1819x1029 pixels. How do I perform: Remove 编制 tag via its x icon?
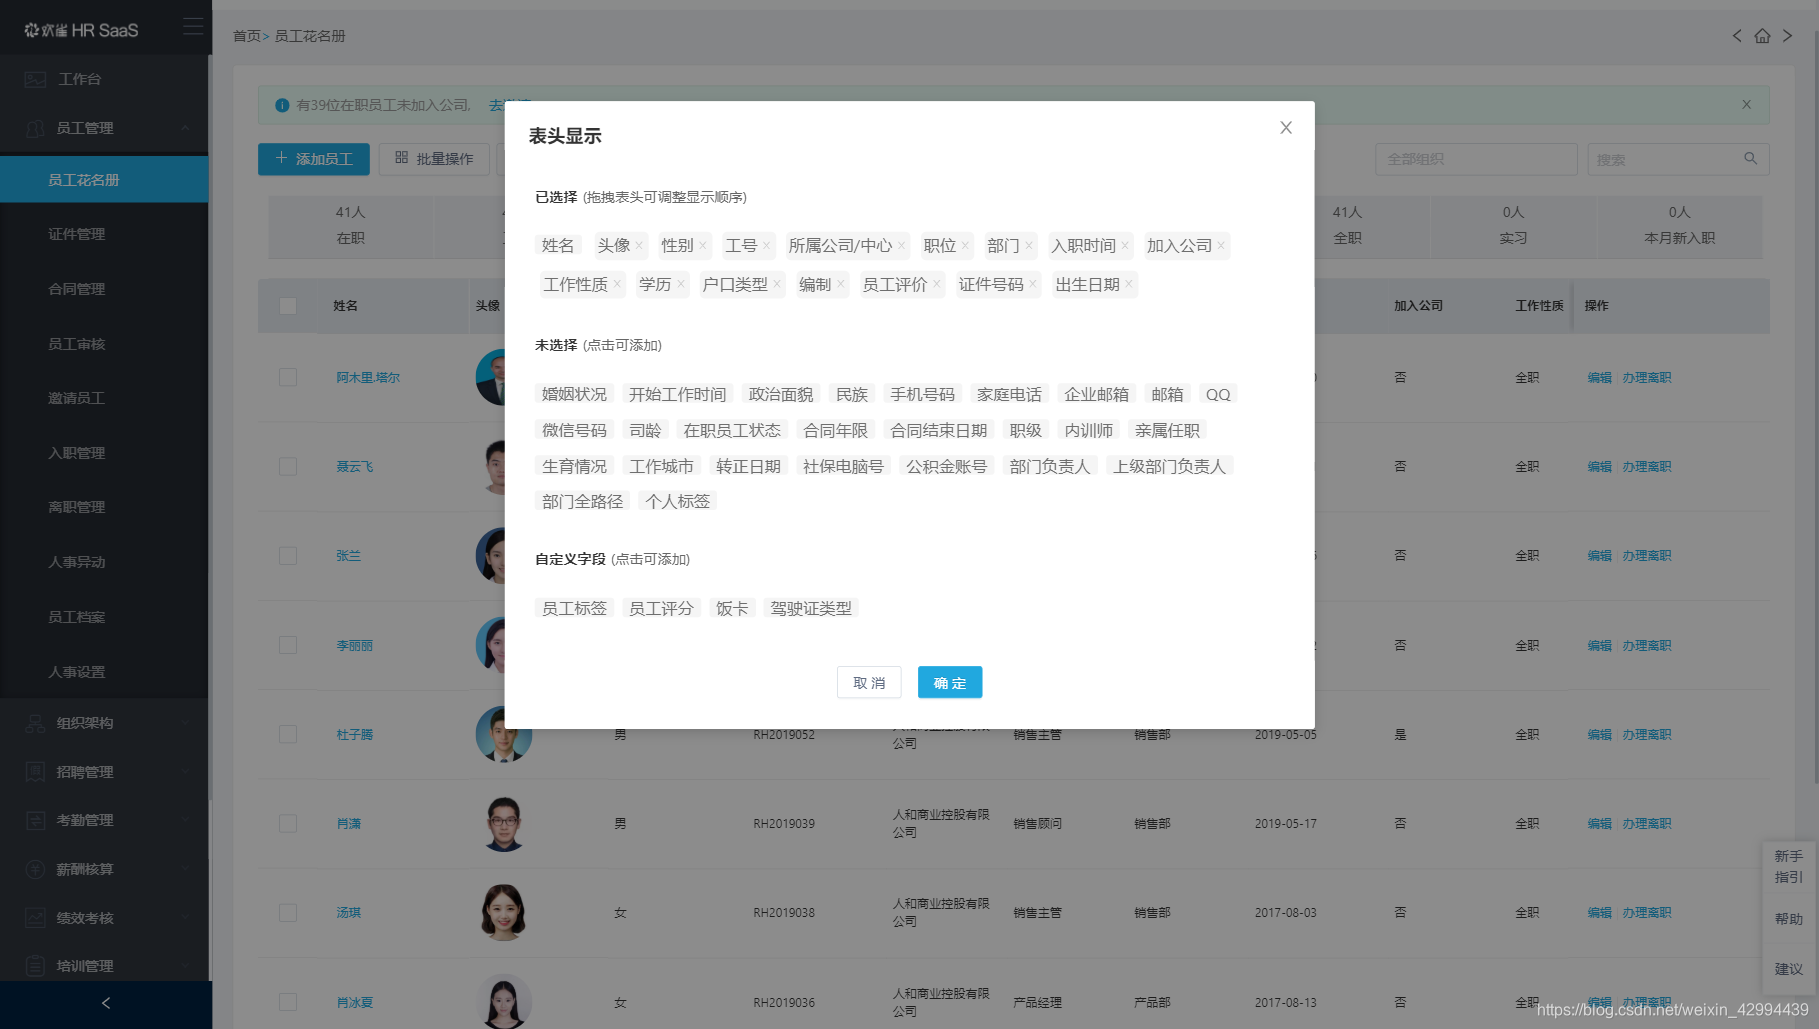click(x=841, y=285)
